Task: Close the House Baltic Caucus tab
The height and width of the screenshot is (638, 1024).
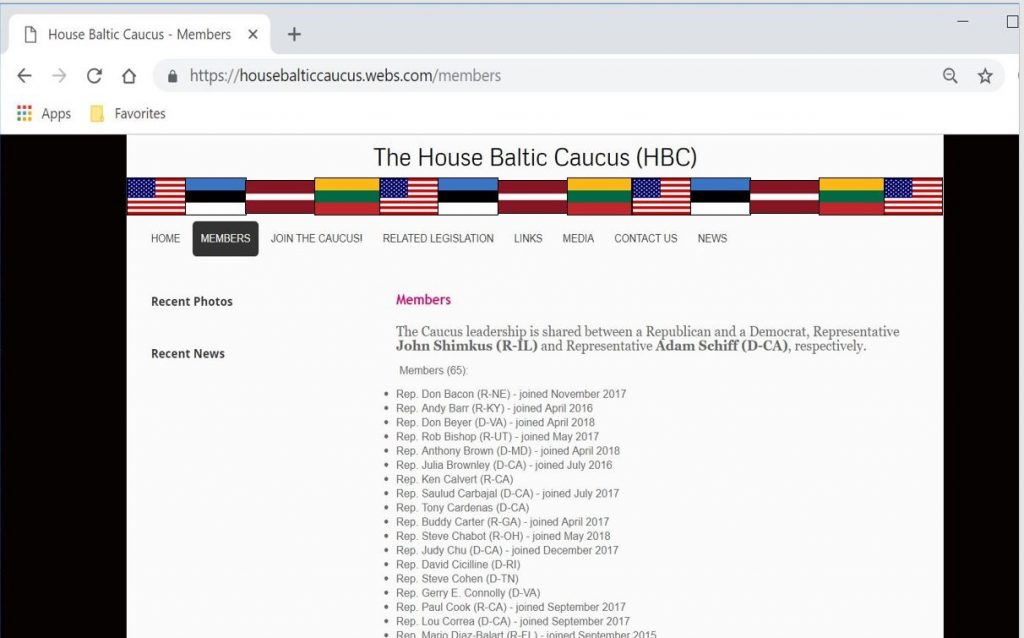Action: (x=253, y=34)
